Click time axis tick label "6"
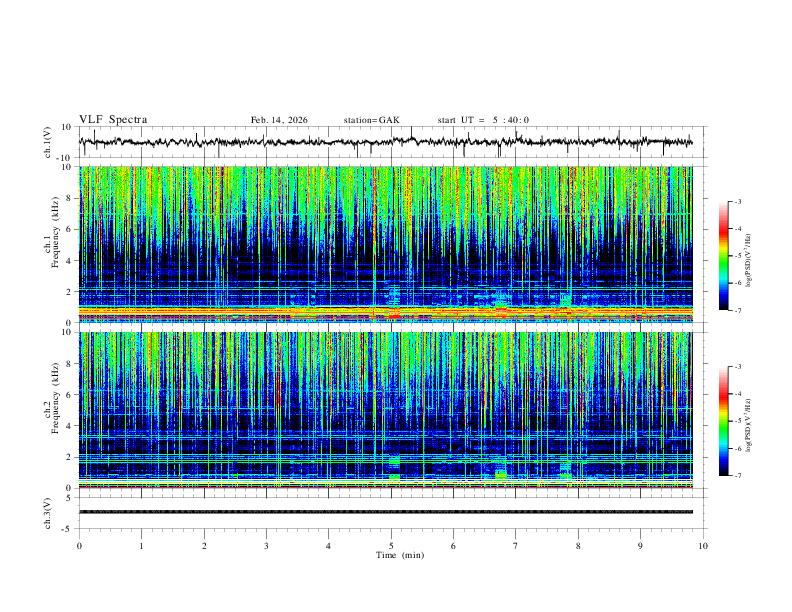 (453, 546)
